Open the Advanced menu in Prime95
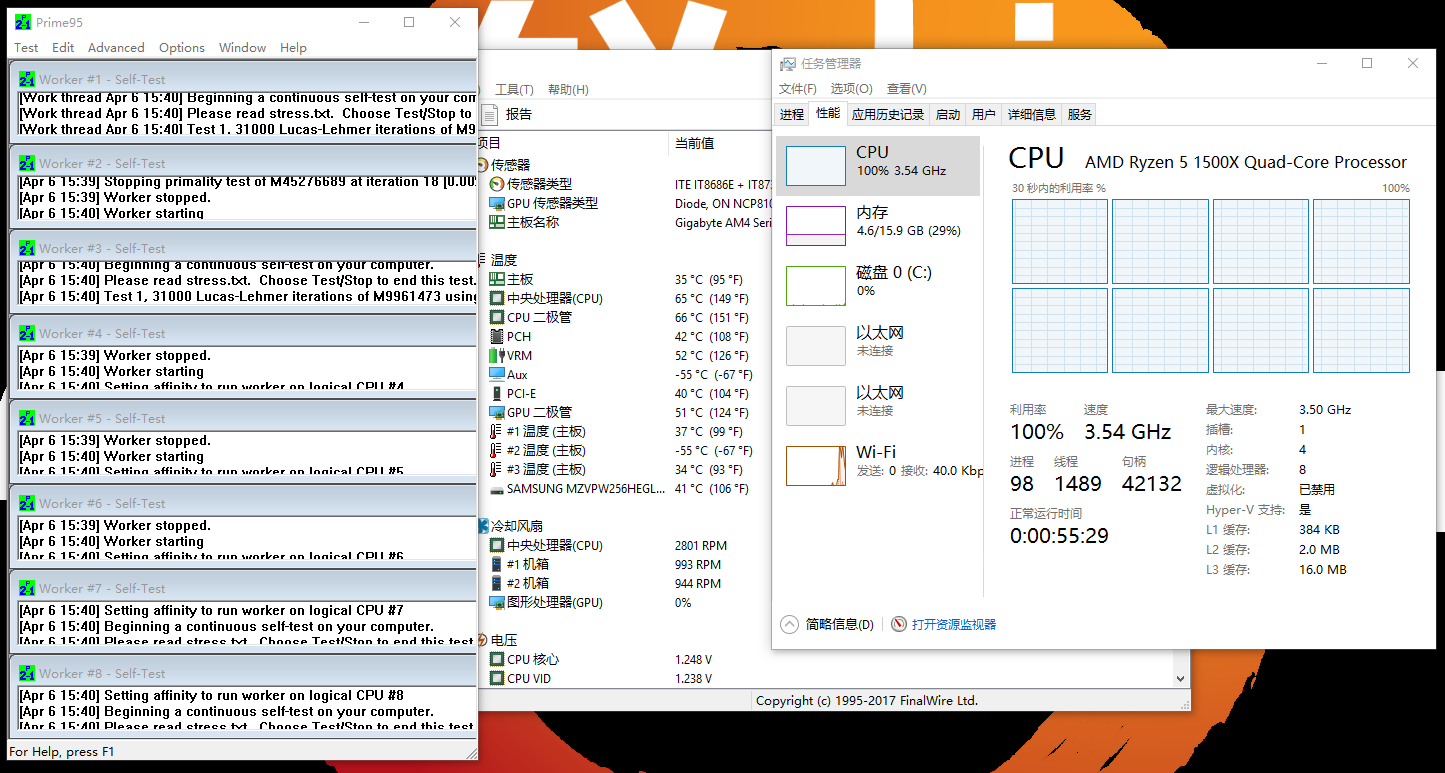Screen dimensions: 1445x773 [116, 48]
